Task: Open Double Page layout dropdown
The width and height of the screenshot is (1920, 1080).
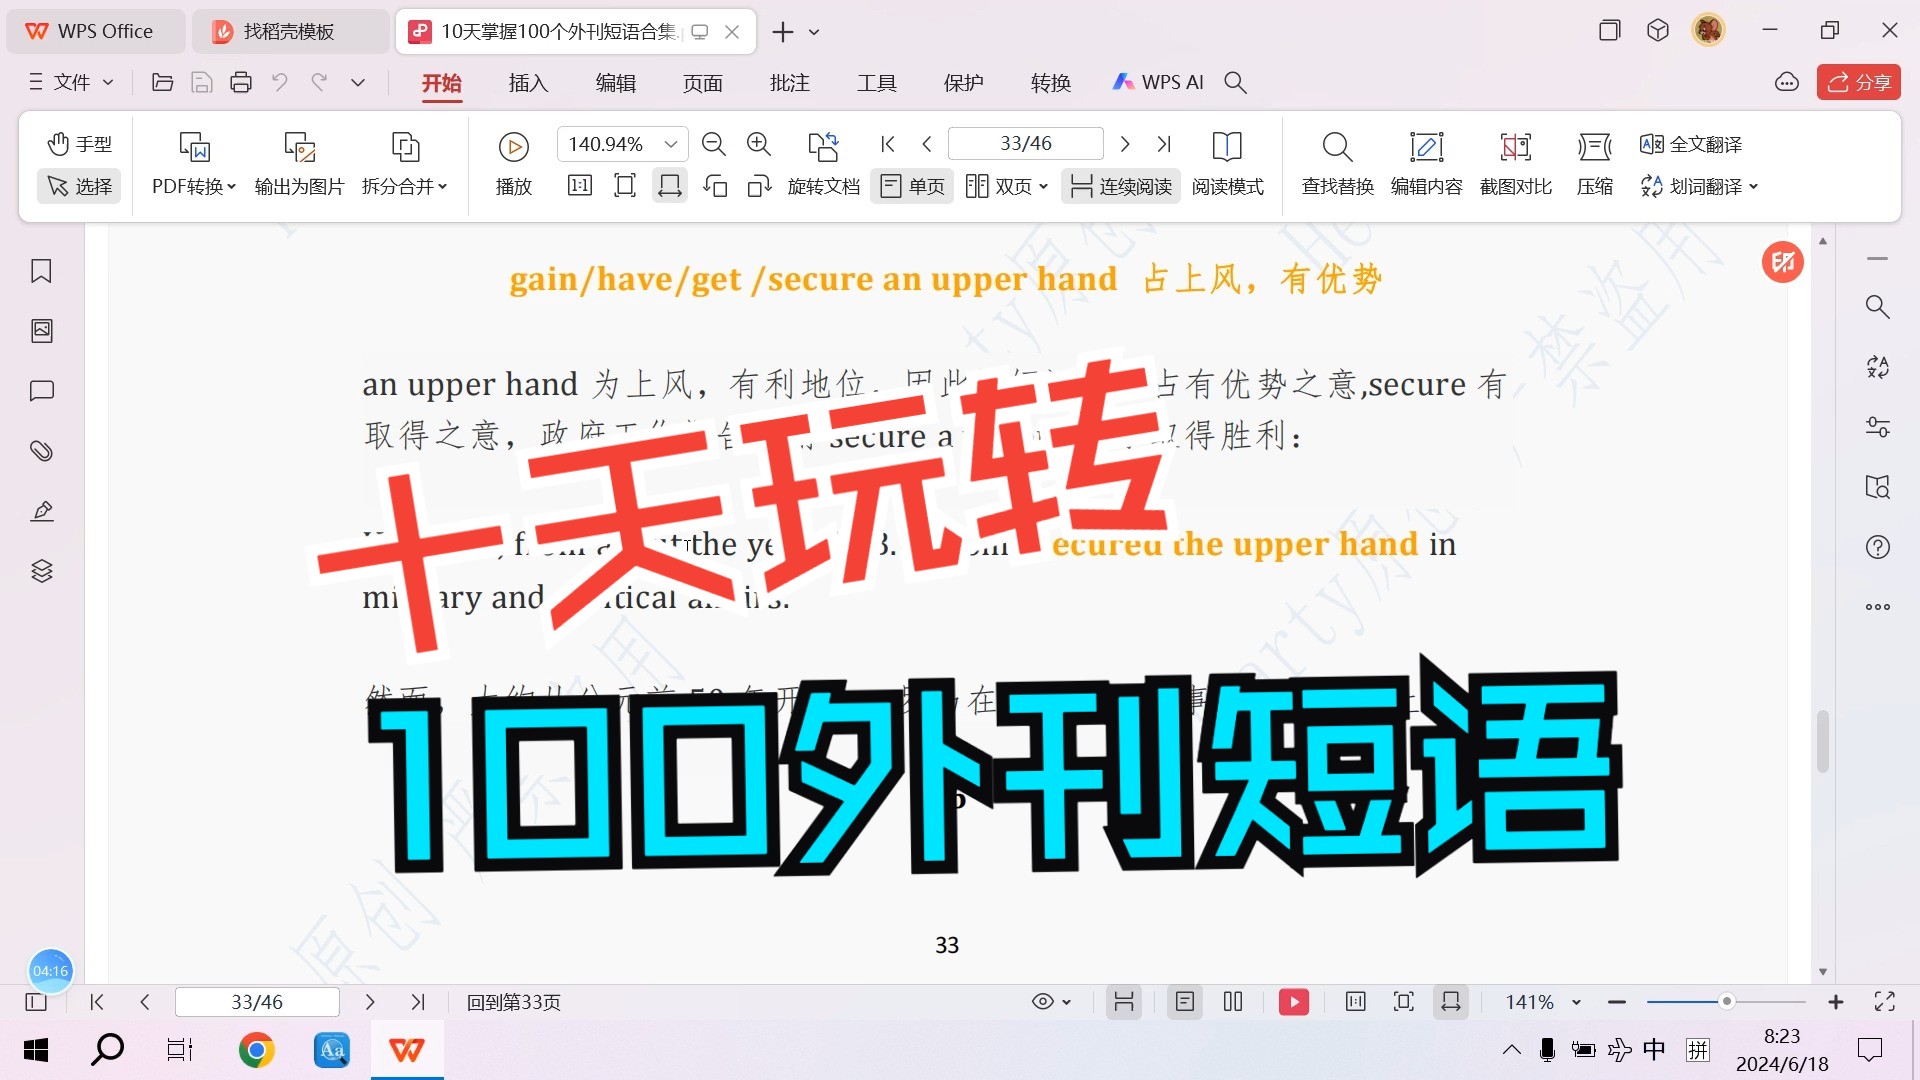Action: pos(1006,186)
